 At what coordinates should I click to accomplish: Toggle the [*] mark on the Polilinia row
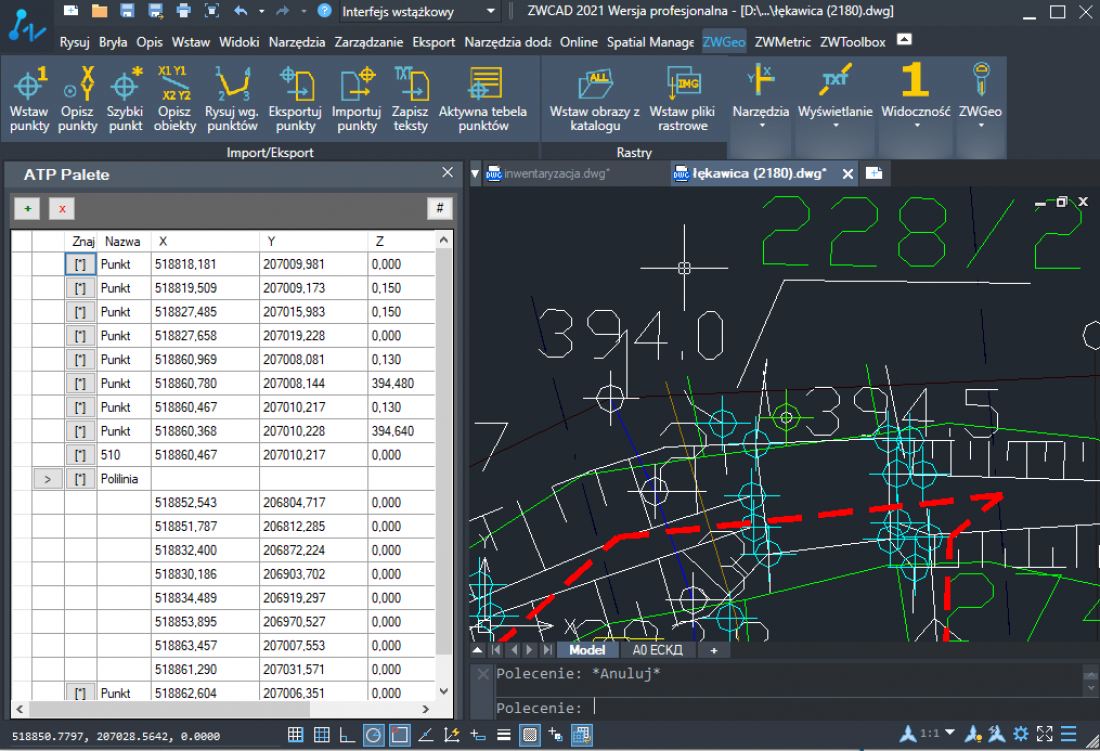click(x=80, y=479)
